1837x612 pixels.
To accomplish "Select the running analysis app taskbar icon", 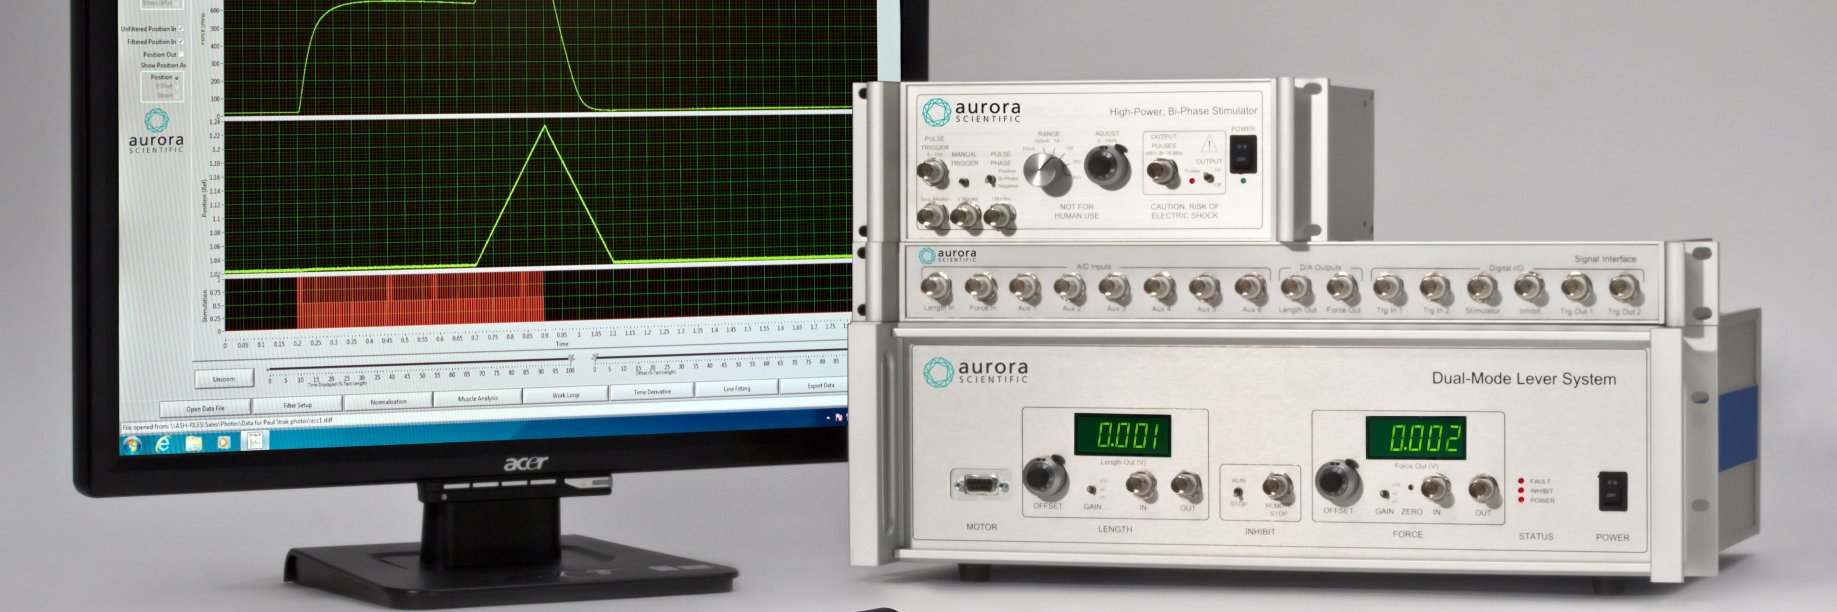I will (x=255, y=440).
